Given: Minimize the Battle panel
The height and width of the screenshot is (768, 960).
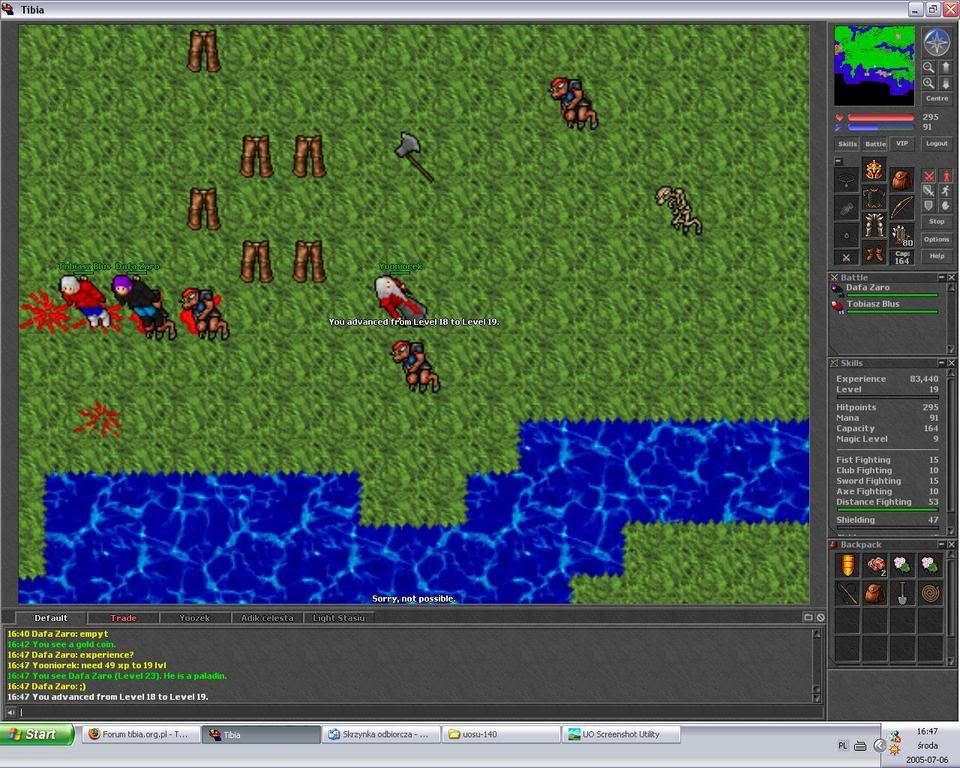Looking at the screenshot, I should (942, 277).
